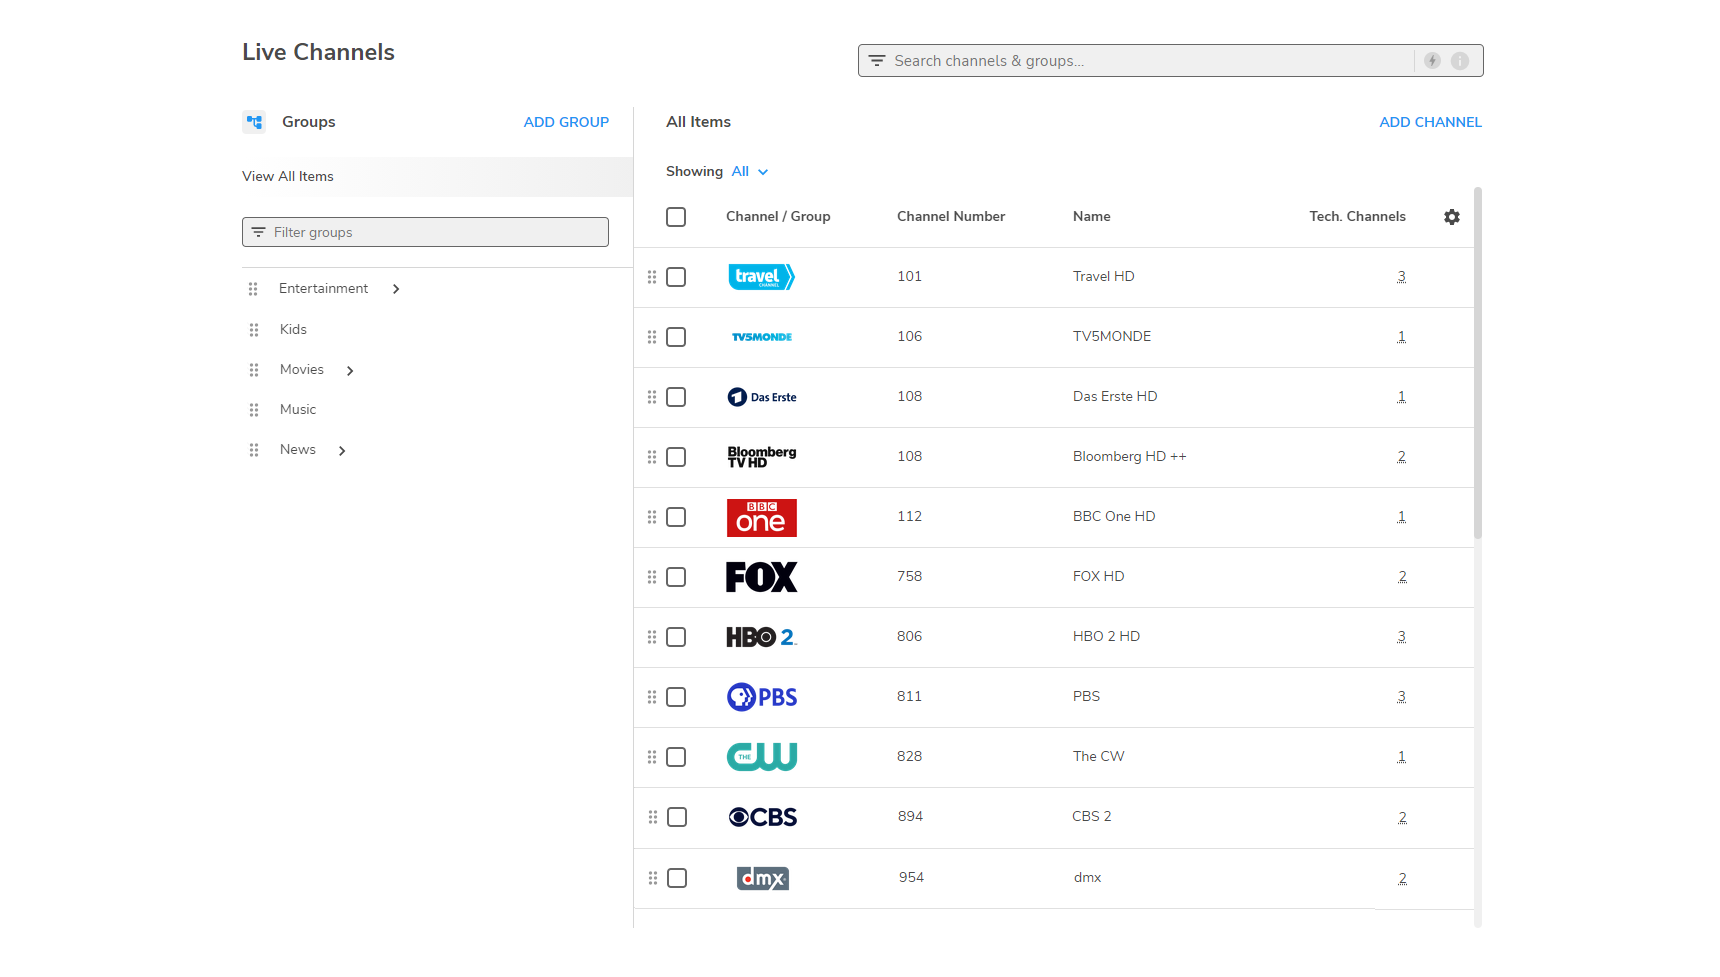Expand the Entertainment group
The width and height of the screenshot is (1720, 977).
(396, 289)
